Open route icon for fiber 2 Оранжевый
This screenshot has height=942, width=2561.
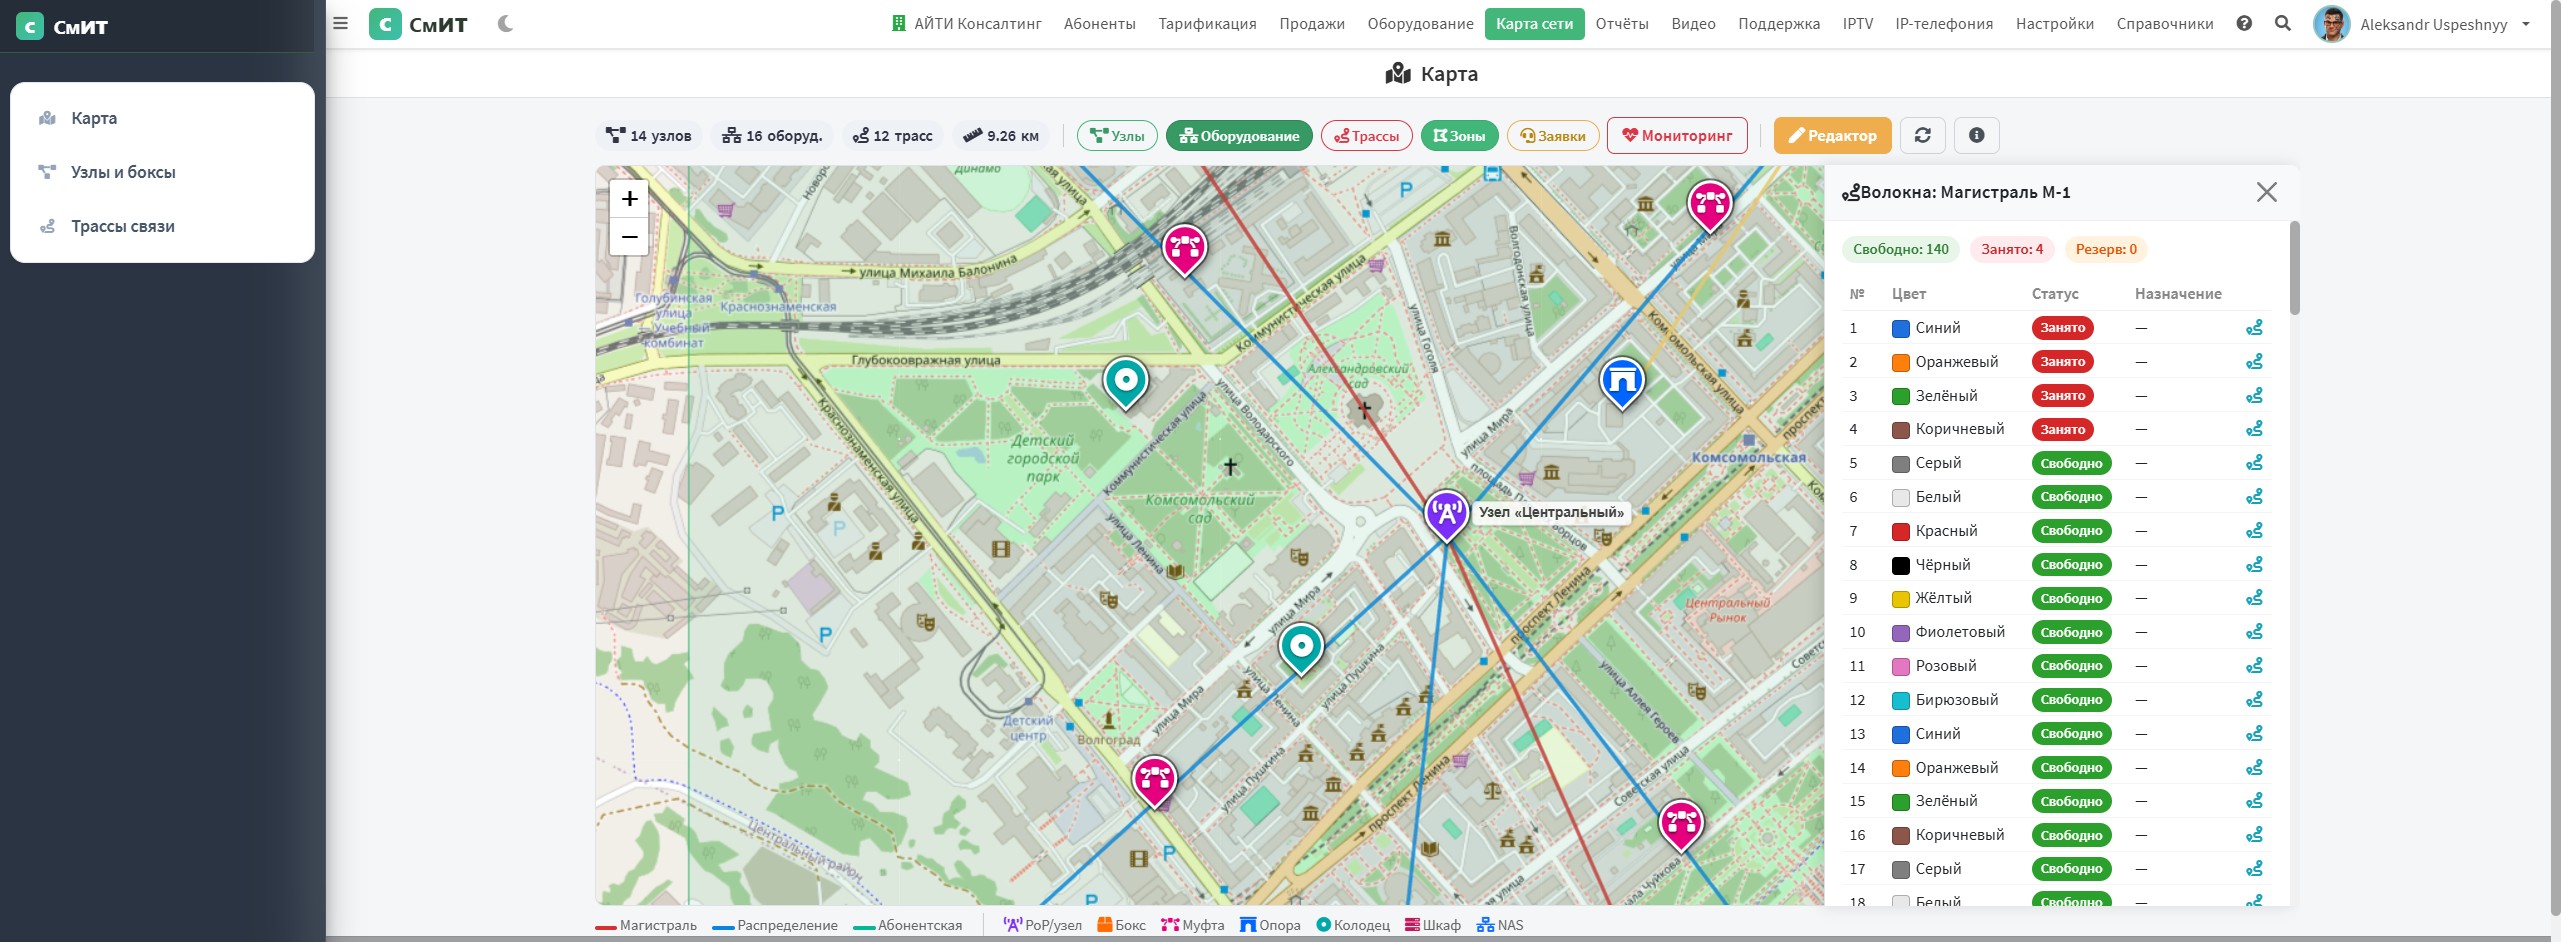coord(2254,362)
